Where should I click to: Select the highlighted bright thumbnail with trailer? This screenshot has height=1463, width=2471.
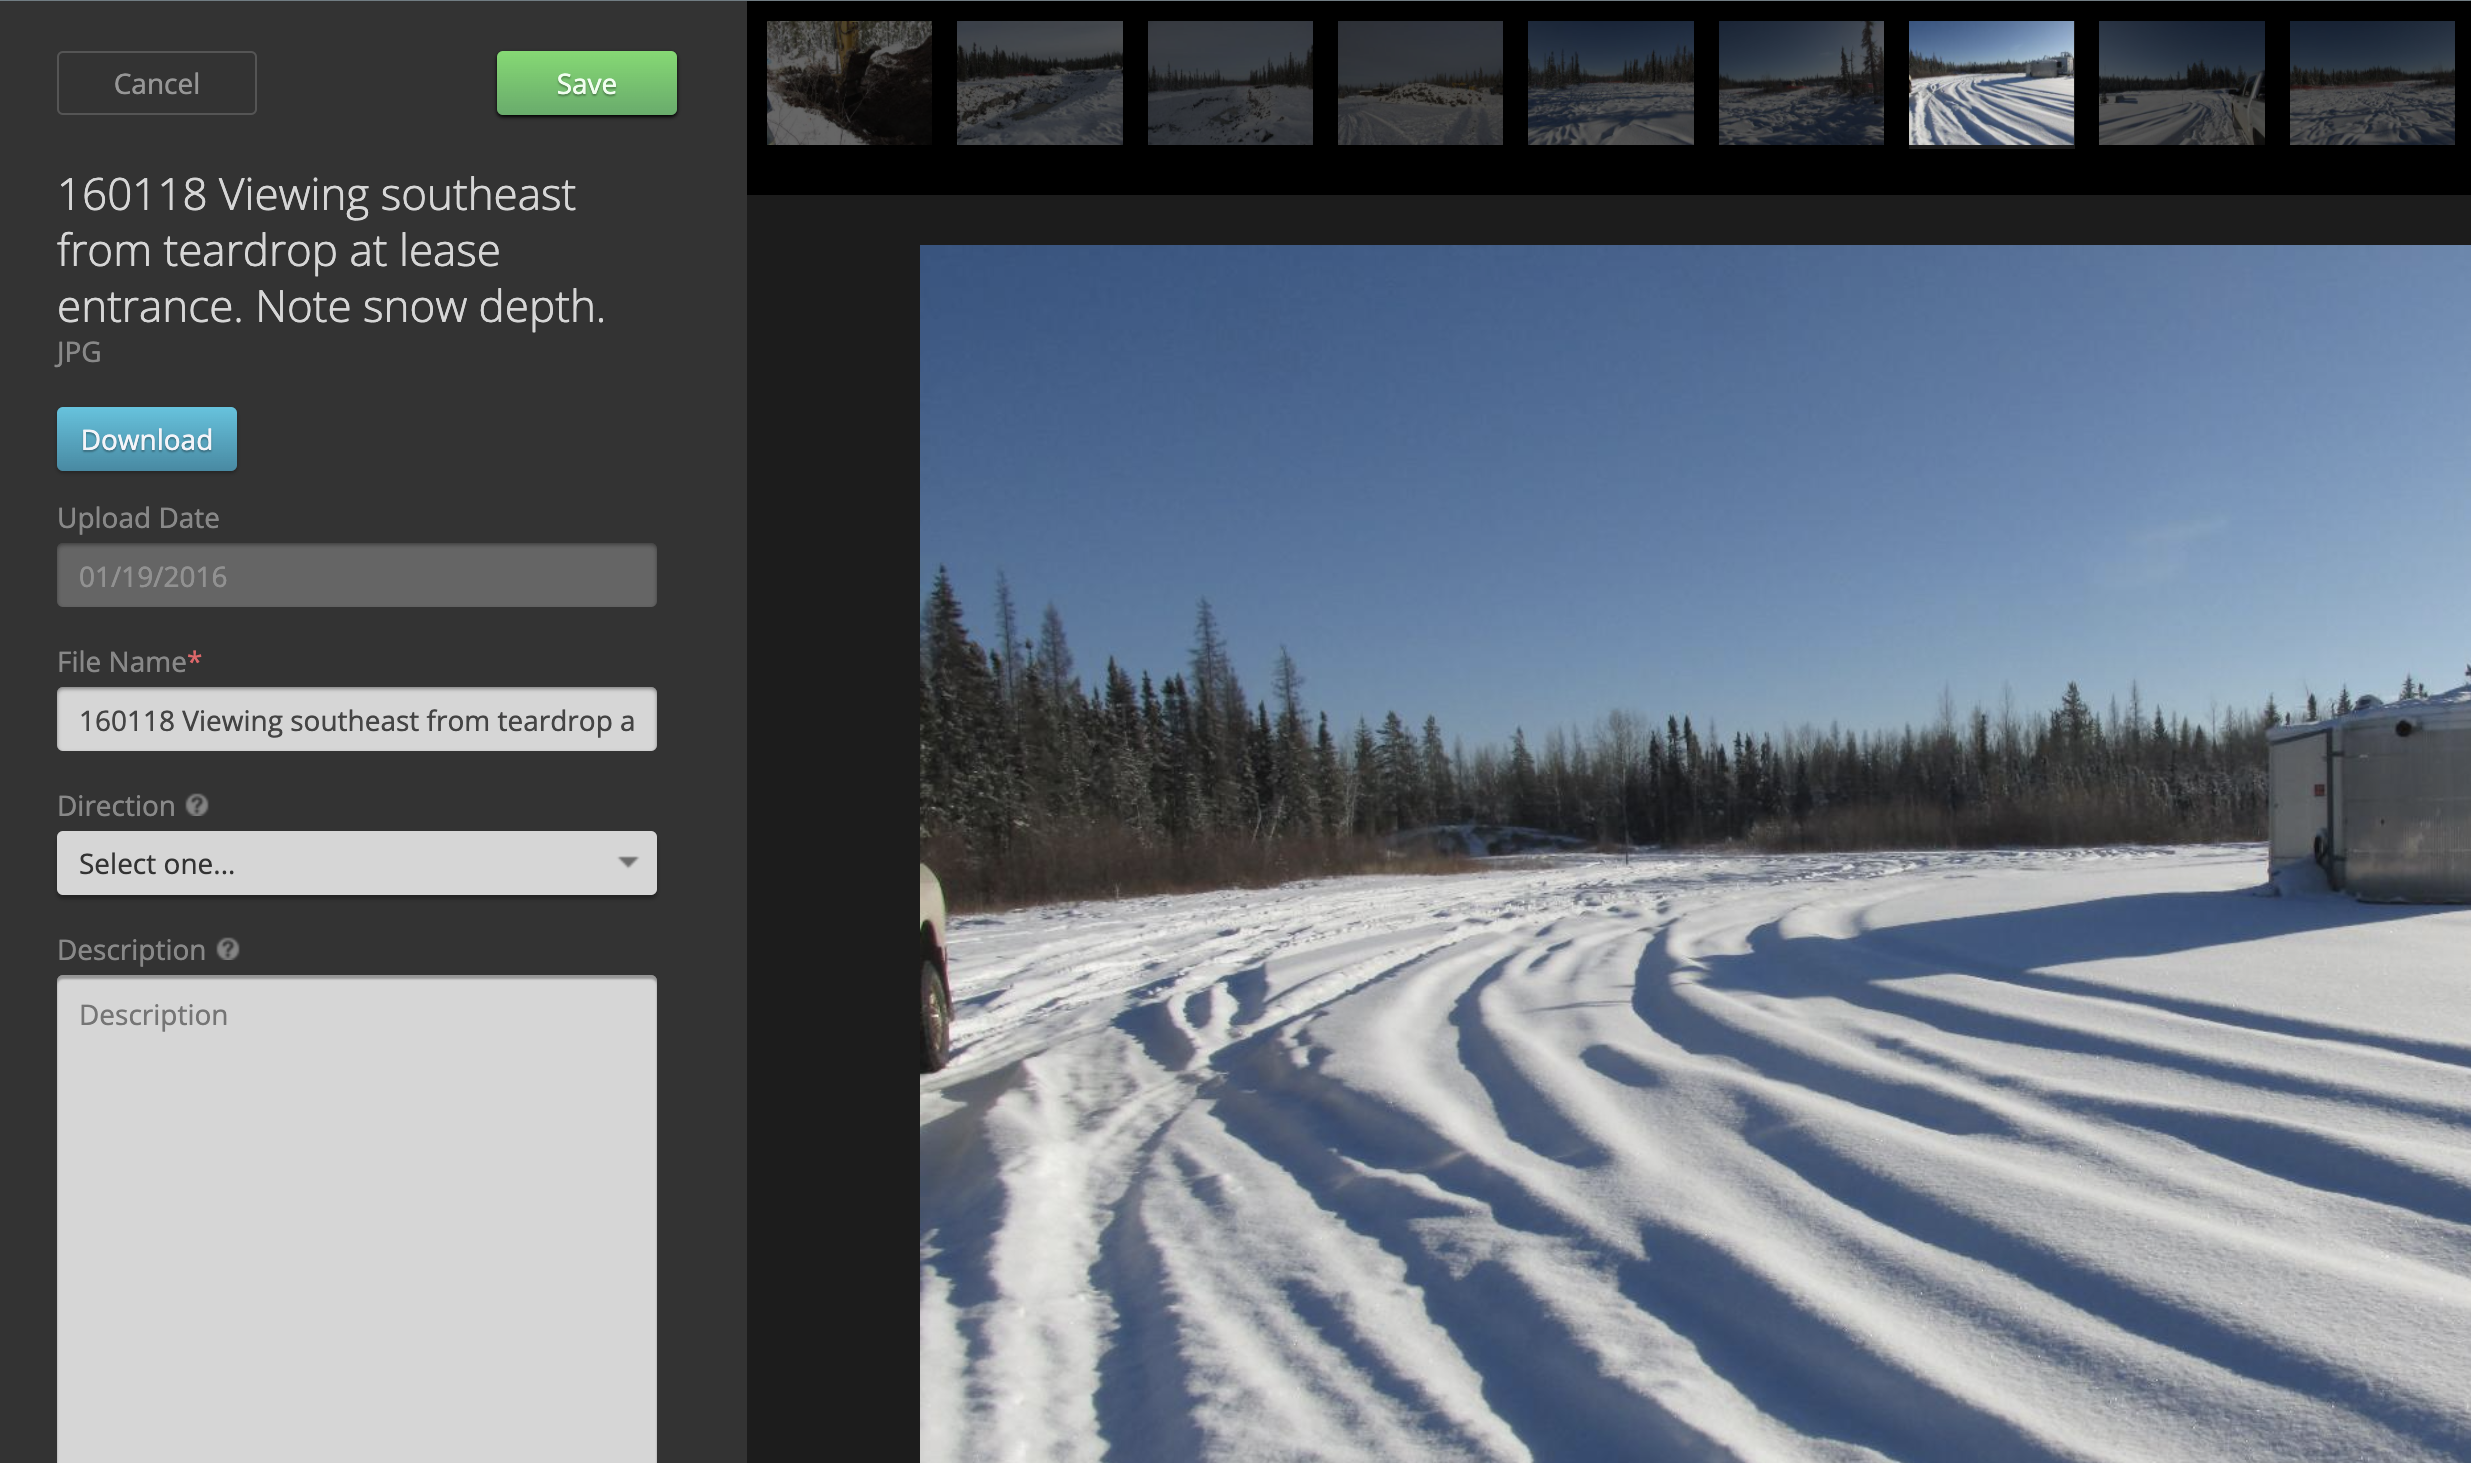click(x=1991, y=83)
